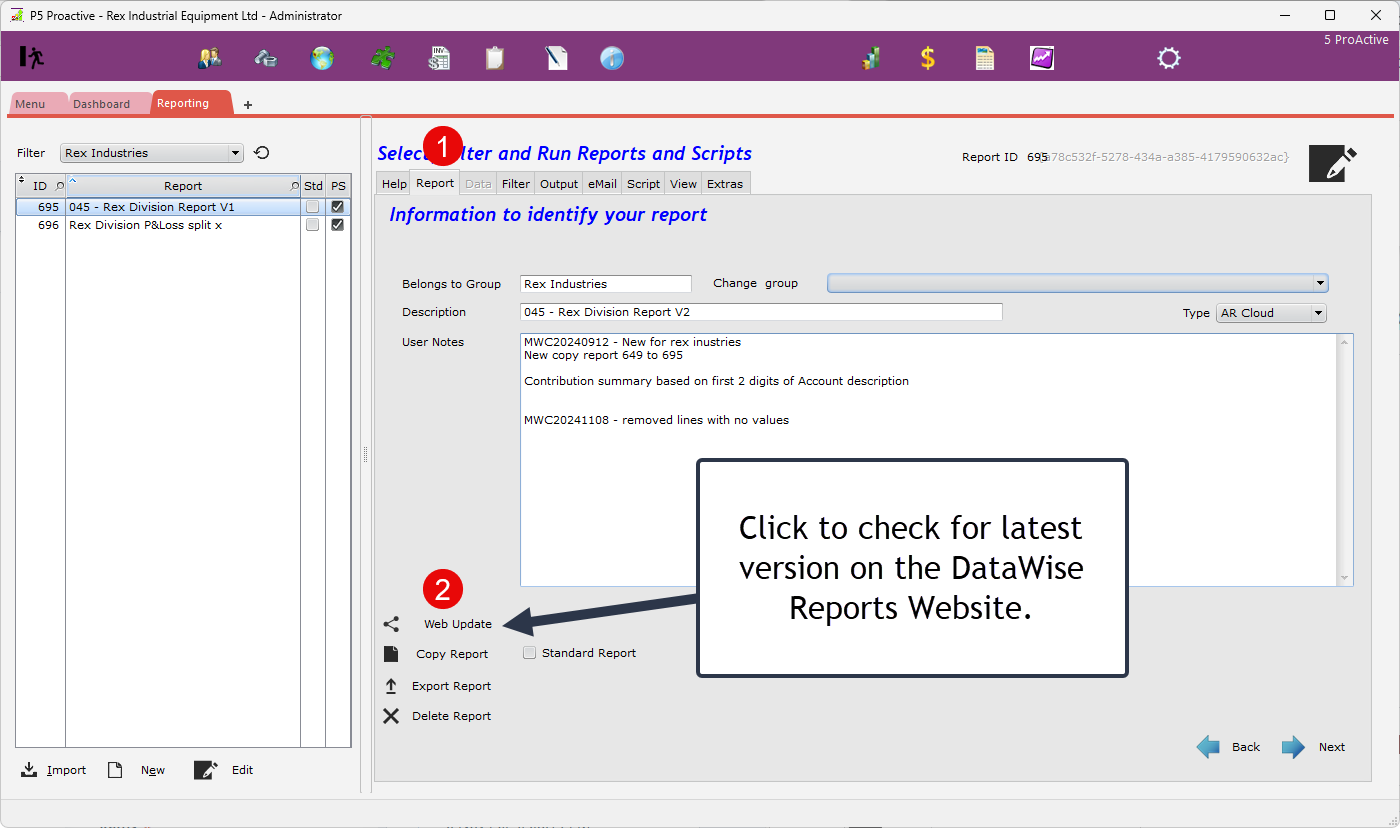Open the View tab
1400x828 pixels.
(683, 184)
